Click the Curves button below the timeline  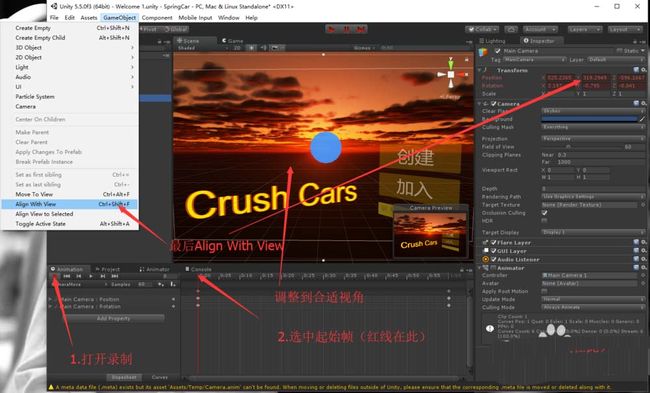(160, 377)
